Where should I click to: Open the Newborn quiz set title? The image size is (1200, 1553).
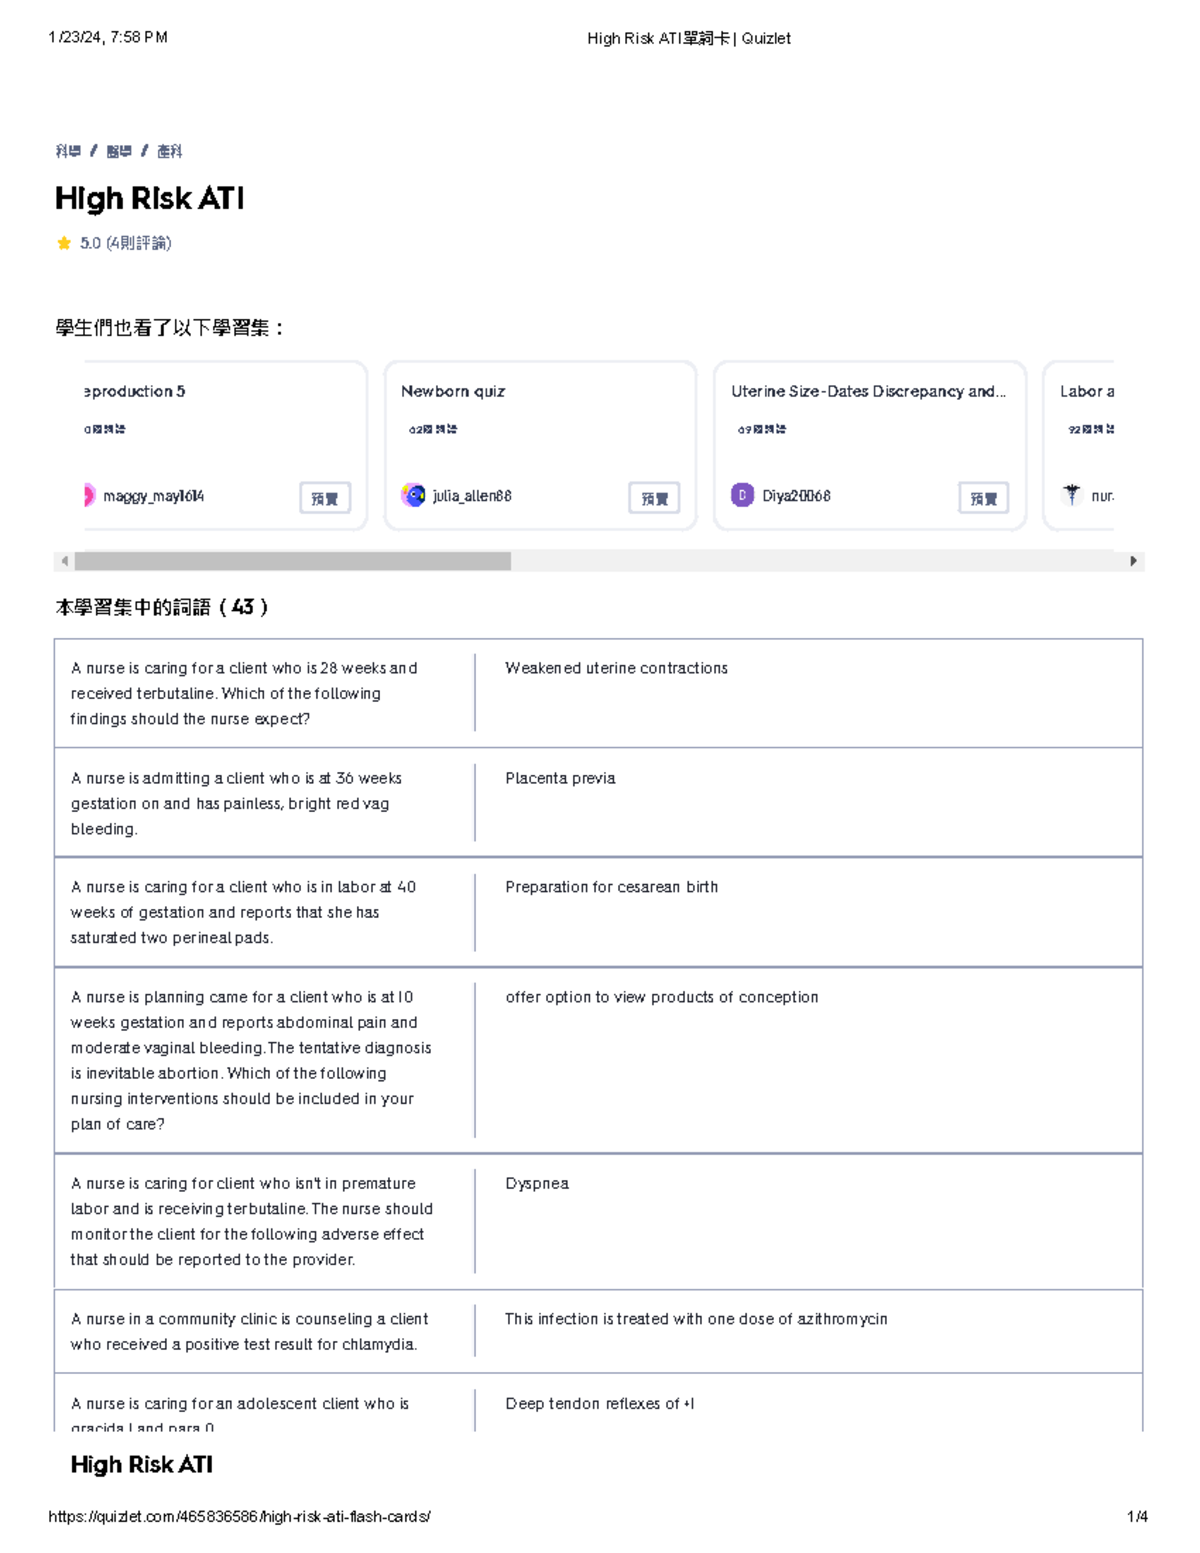click(x=454, y=392)
